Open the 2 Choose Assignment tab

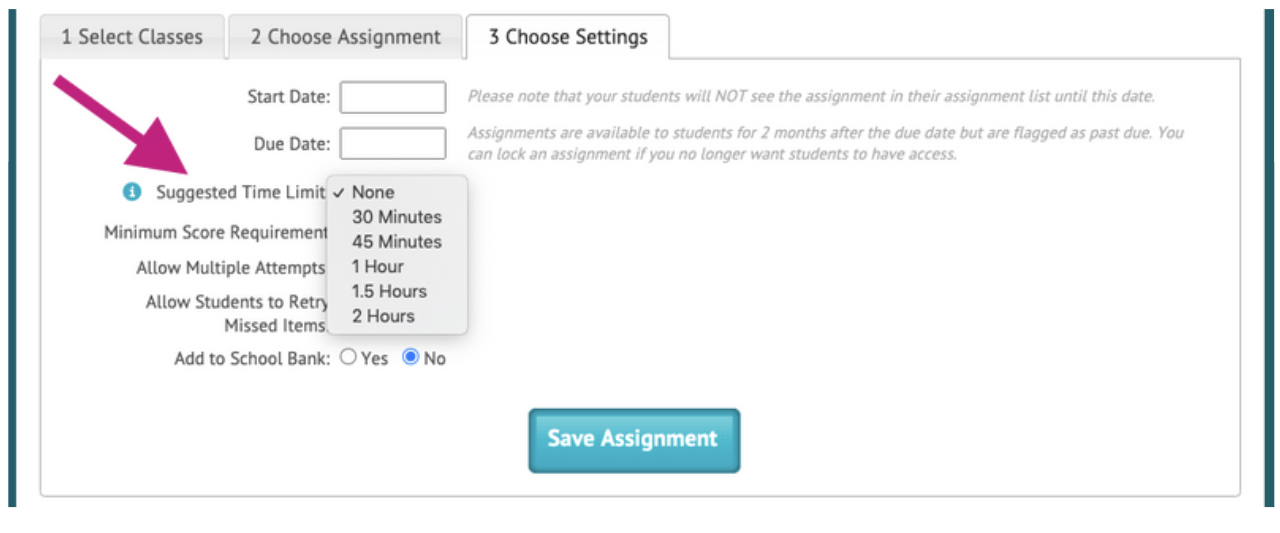point(345,37)
